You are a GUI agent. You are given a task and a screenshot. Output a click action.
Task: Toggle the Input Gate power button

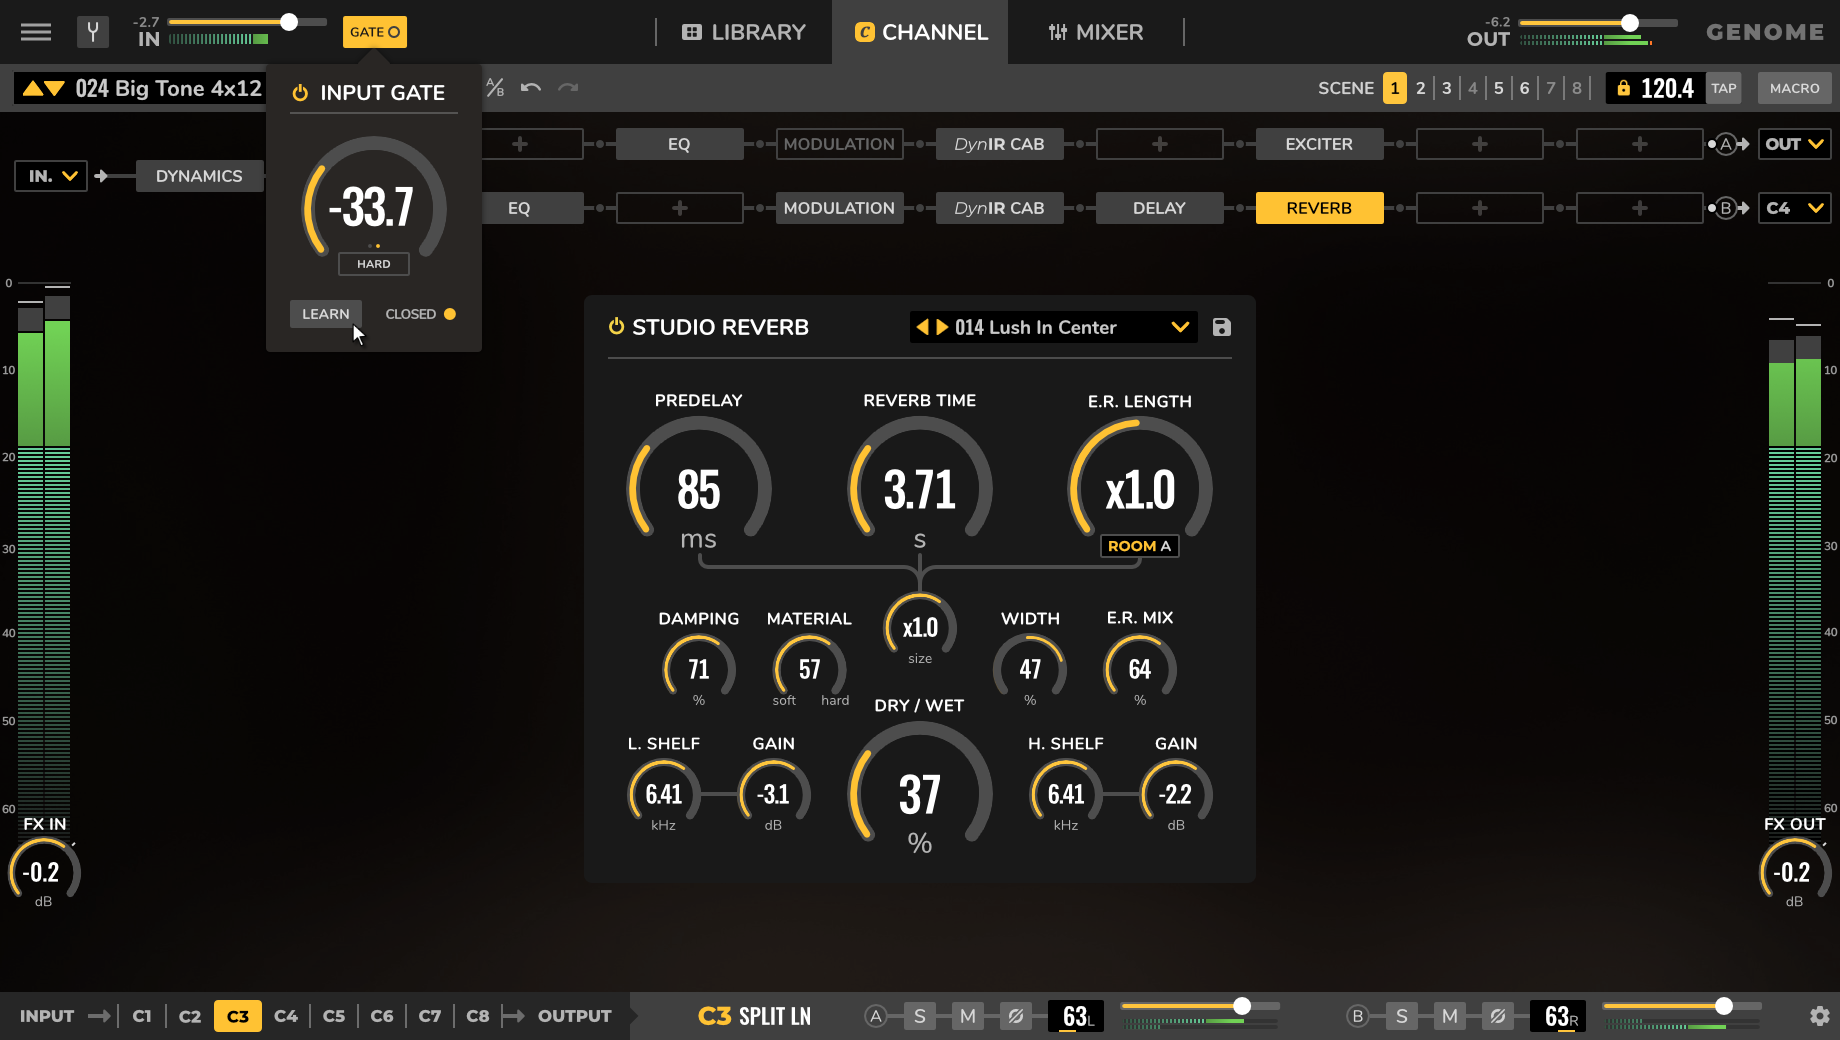point(300,92)
